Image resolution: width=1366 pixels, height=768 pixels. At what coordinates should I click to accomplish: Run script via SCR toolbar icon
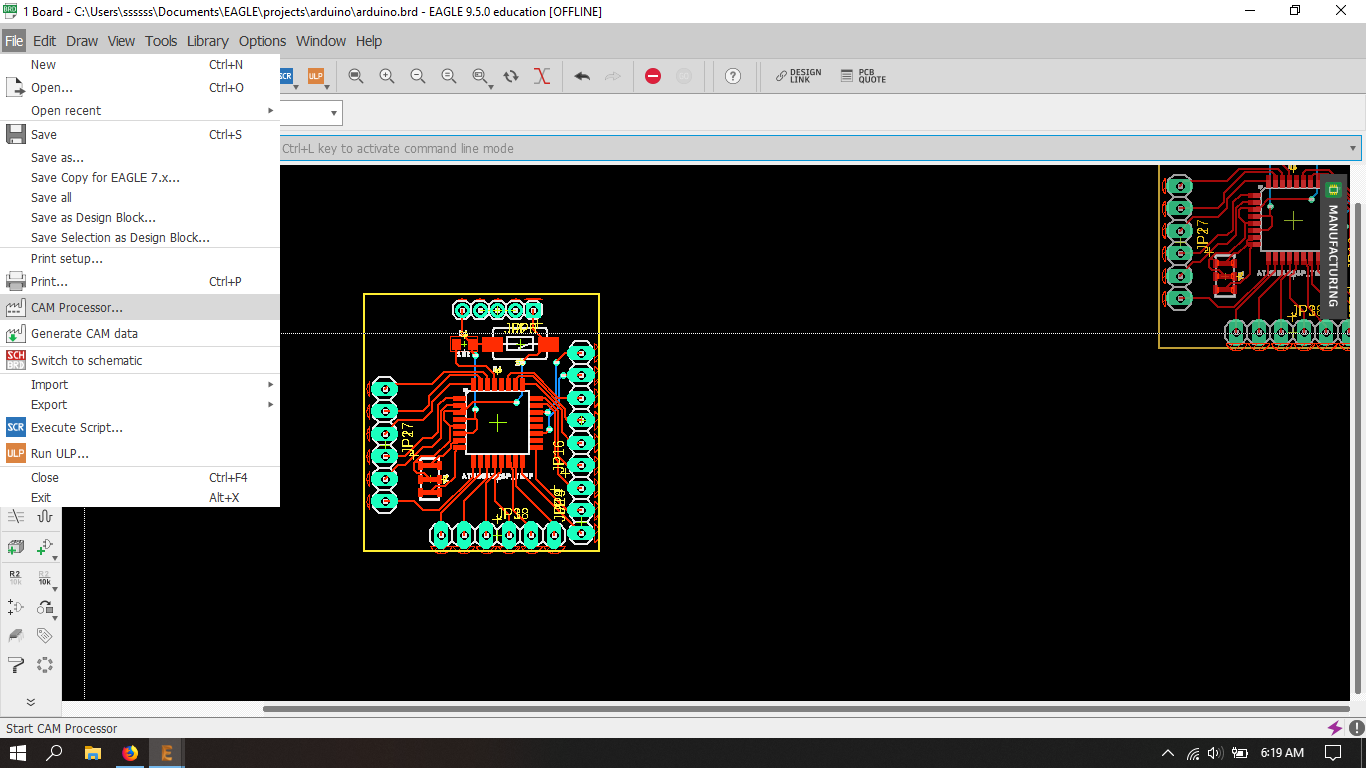click(x=286, y=76)
